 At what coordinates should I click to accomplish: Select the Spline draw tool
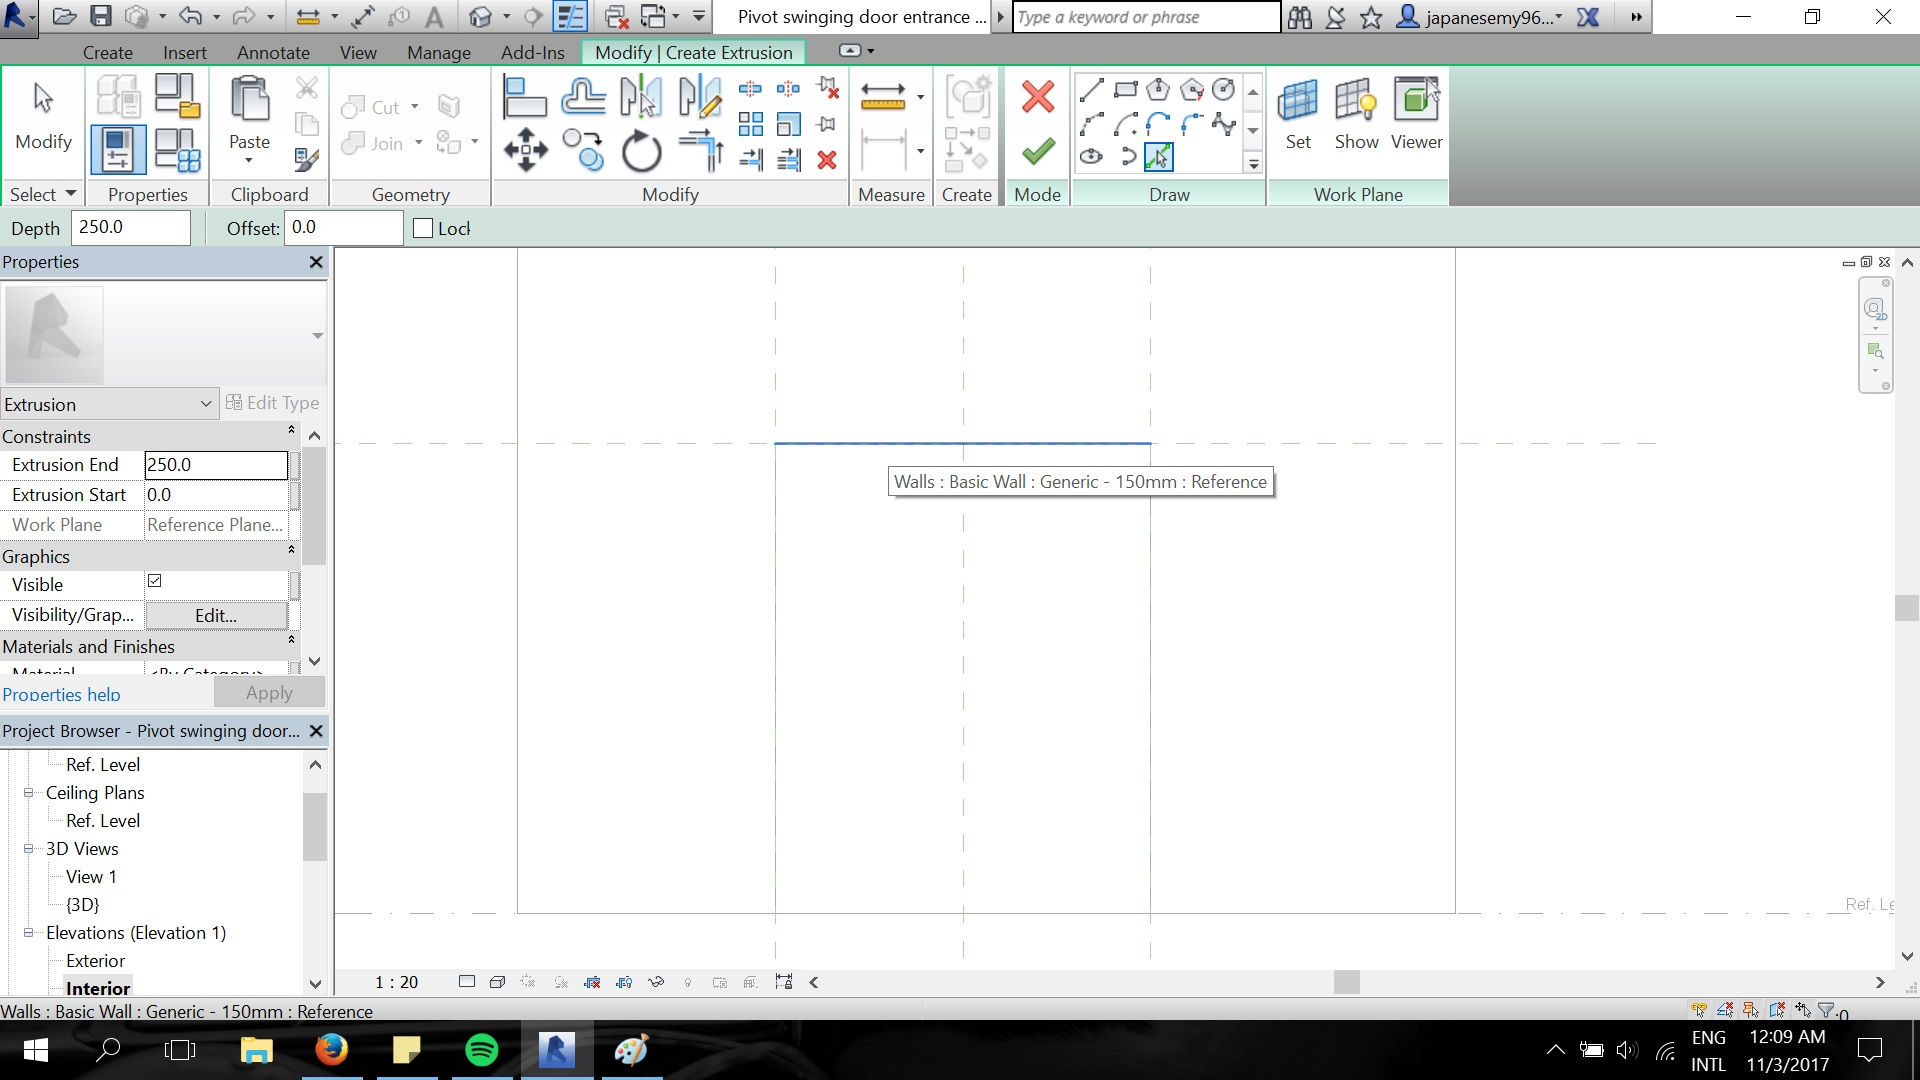click(1223, 124)
